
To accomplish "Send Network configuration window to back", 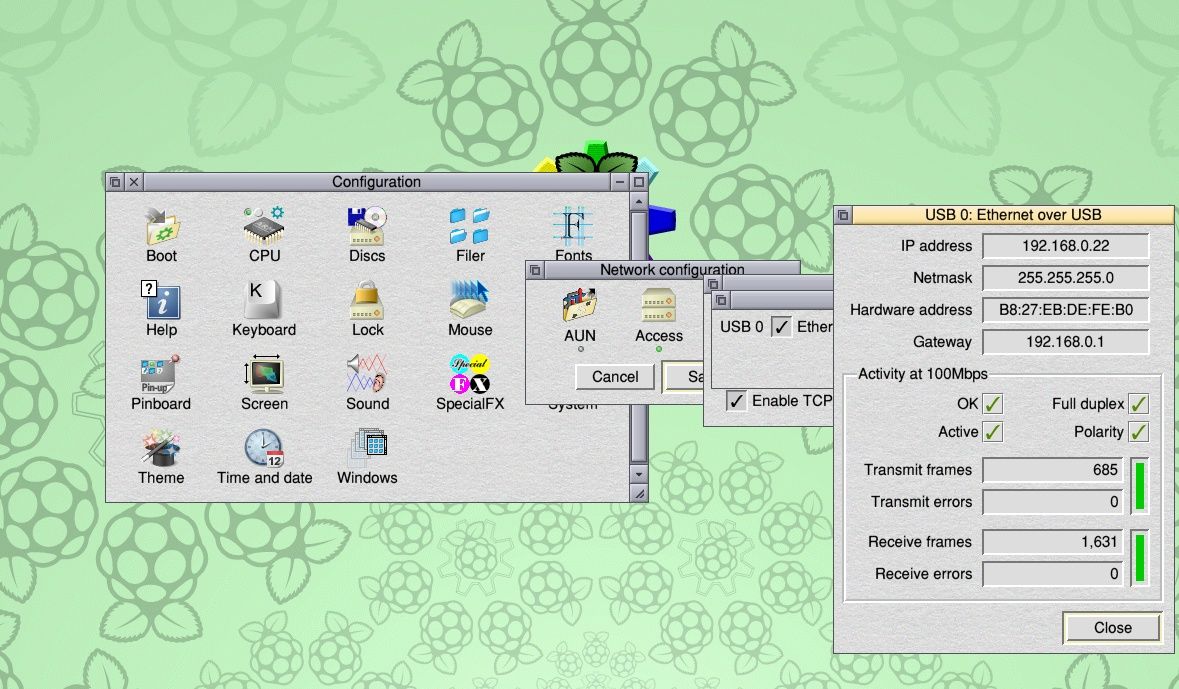I will [x=535, y=269].
